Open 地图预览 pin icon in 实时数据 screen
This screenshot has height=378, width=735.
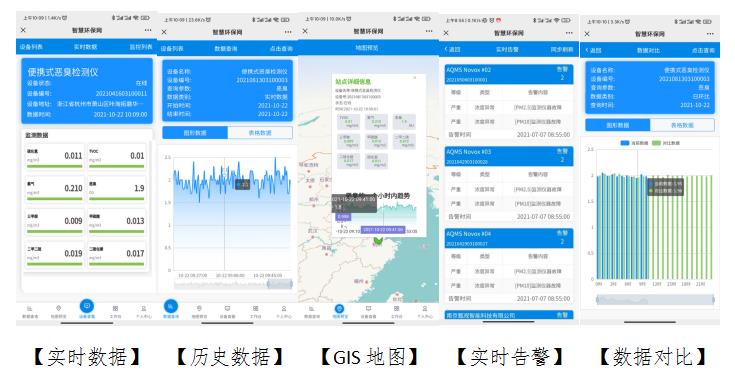tap(59, 309)
